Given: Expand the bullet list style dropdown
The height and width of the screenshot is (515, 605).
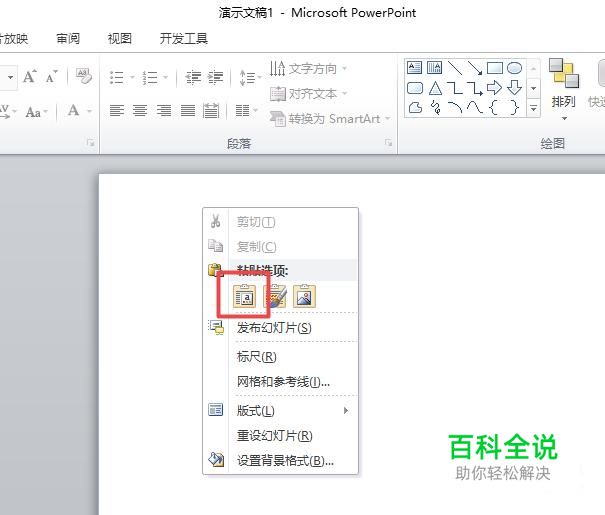Looking at the screenshot, I should click(132, 78).
